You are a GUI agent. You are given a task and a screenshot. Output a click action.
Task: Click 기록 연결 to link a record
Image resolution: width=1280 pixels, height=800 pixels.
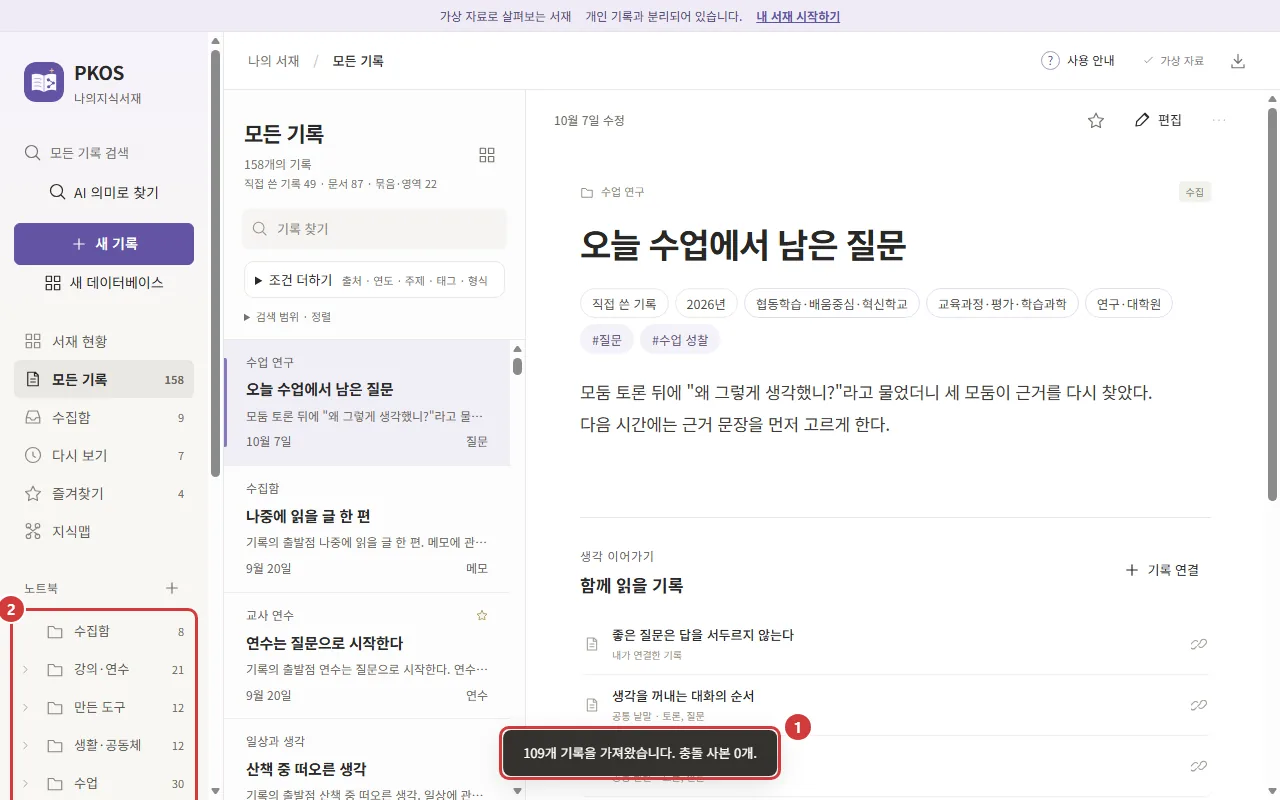point(1162,570)
